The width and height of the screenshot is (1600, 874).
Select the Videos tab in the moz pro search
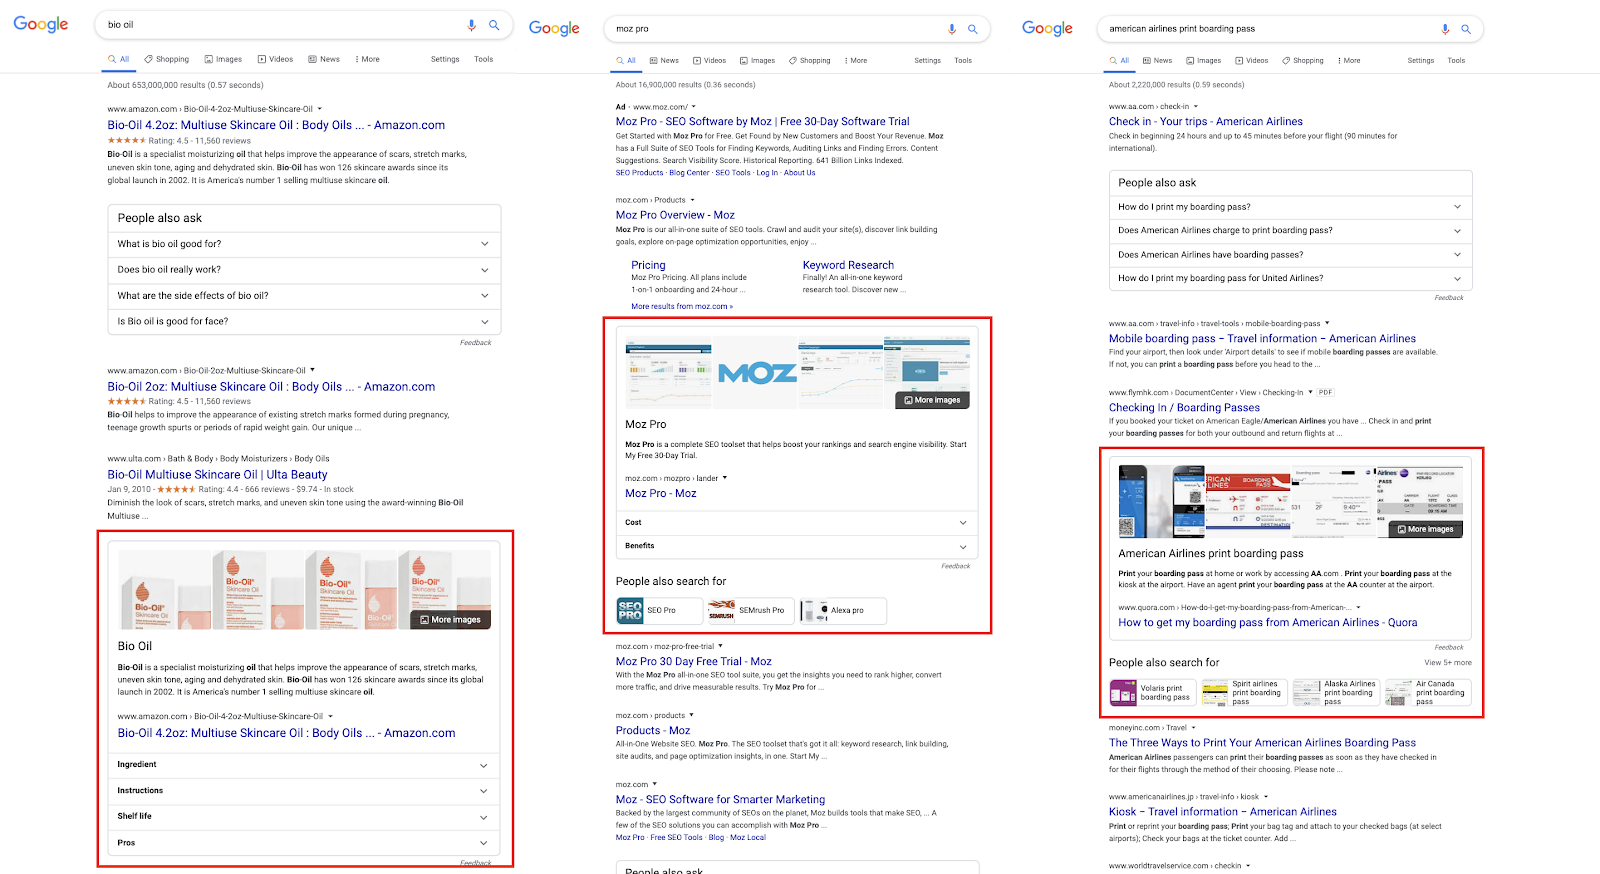point(709,60)
